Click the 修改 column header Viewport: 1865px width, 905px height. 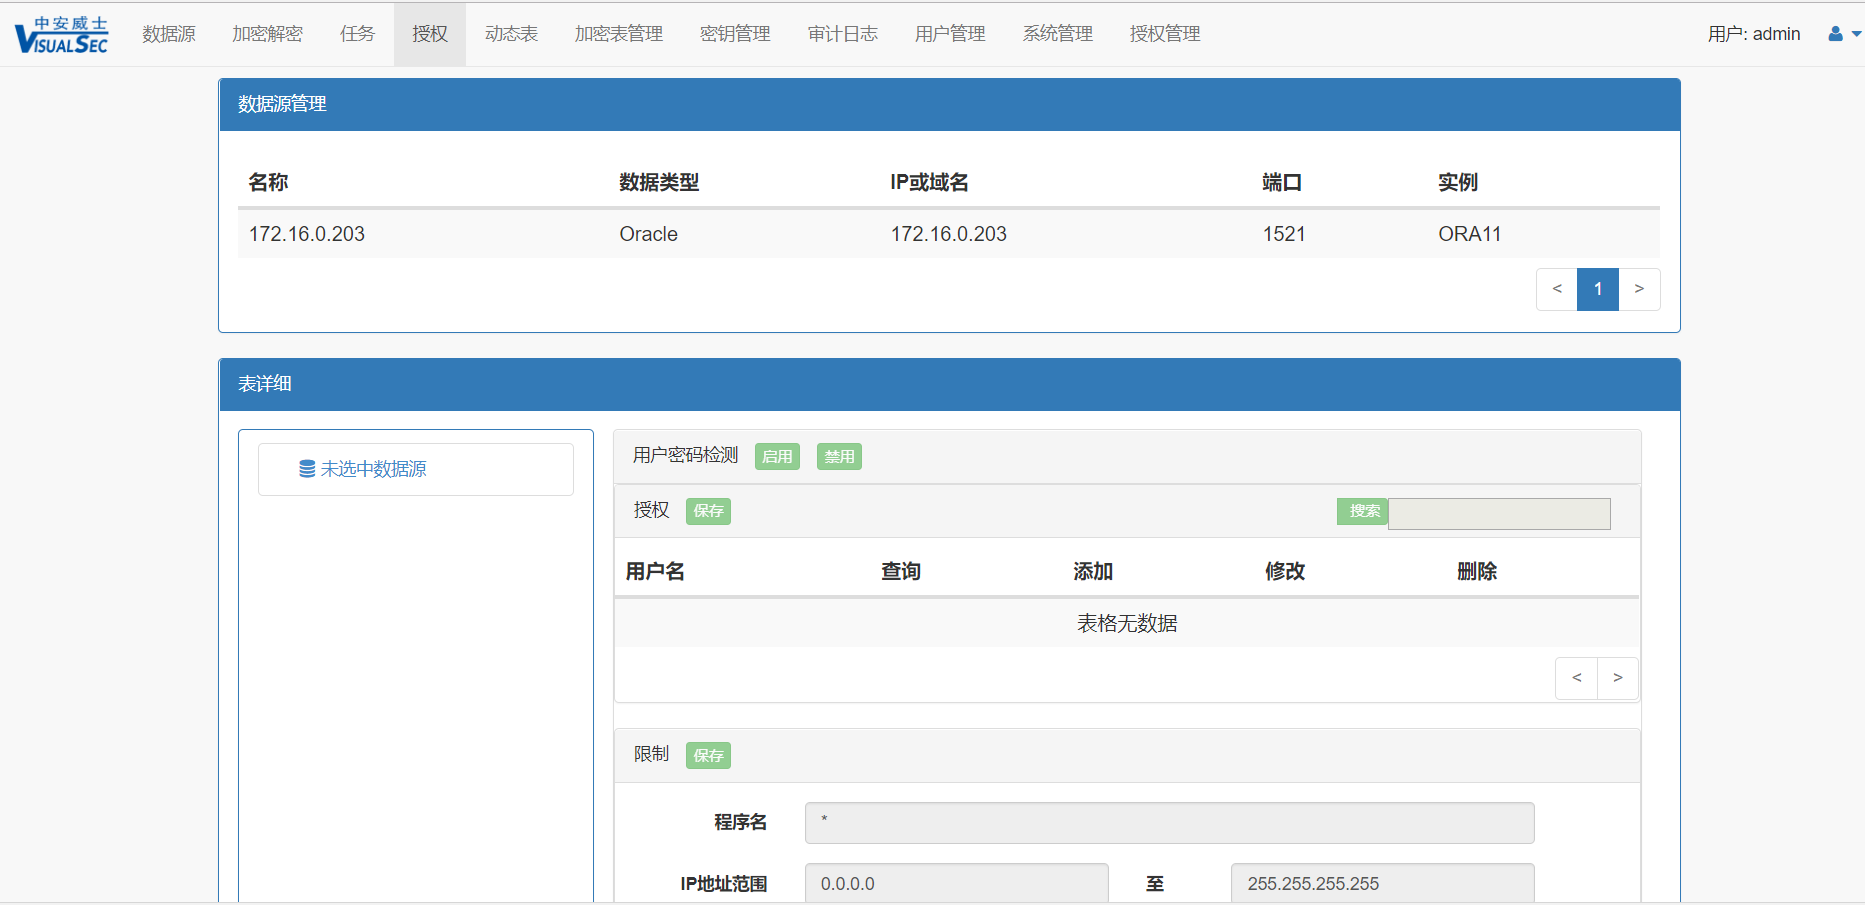tap(1285, 571)
